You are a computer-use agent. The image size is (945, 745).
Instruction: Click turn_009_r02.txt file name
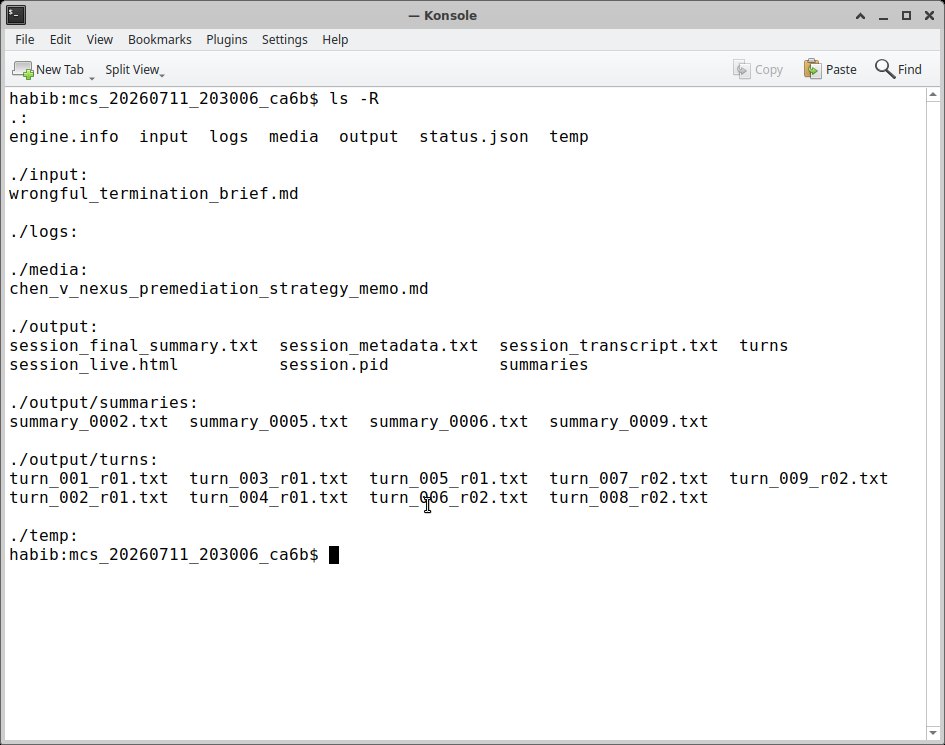coord(809,479)
